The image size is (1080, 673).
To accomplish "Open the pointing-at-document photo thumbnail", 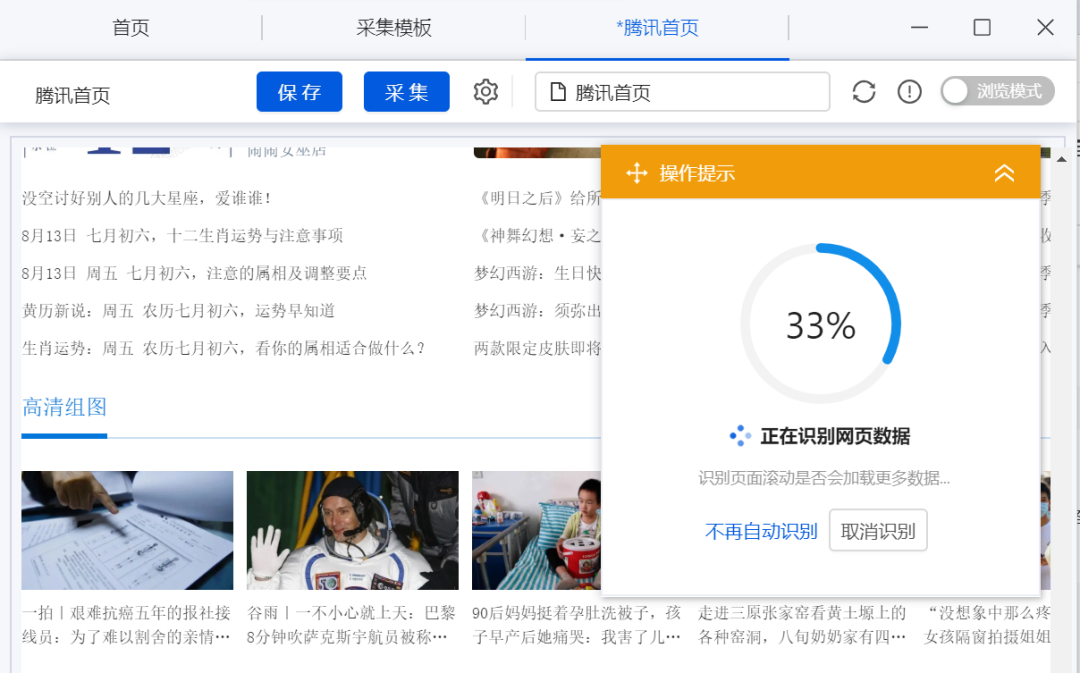I will click(x=127, y=530).
